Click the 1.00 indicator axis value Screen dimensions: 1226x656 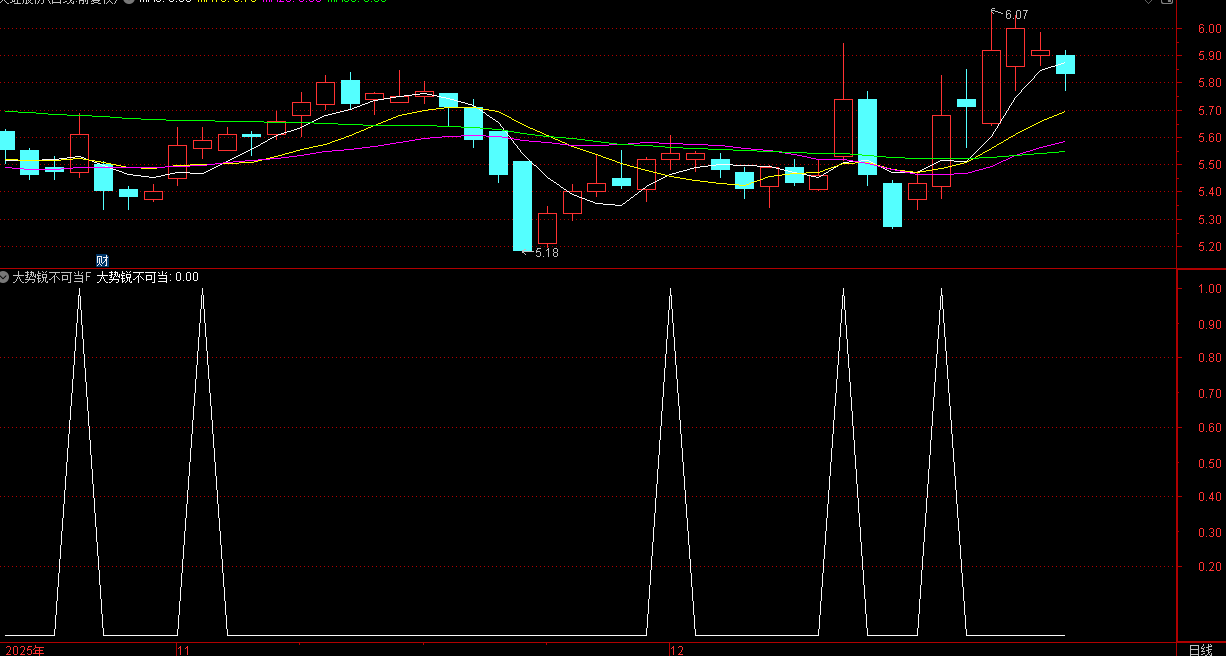1210,289
